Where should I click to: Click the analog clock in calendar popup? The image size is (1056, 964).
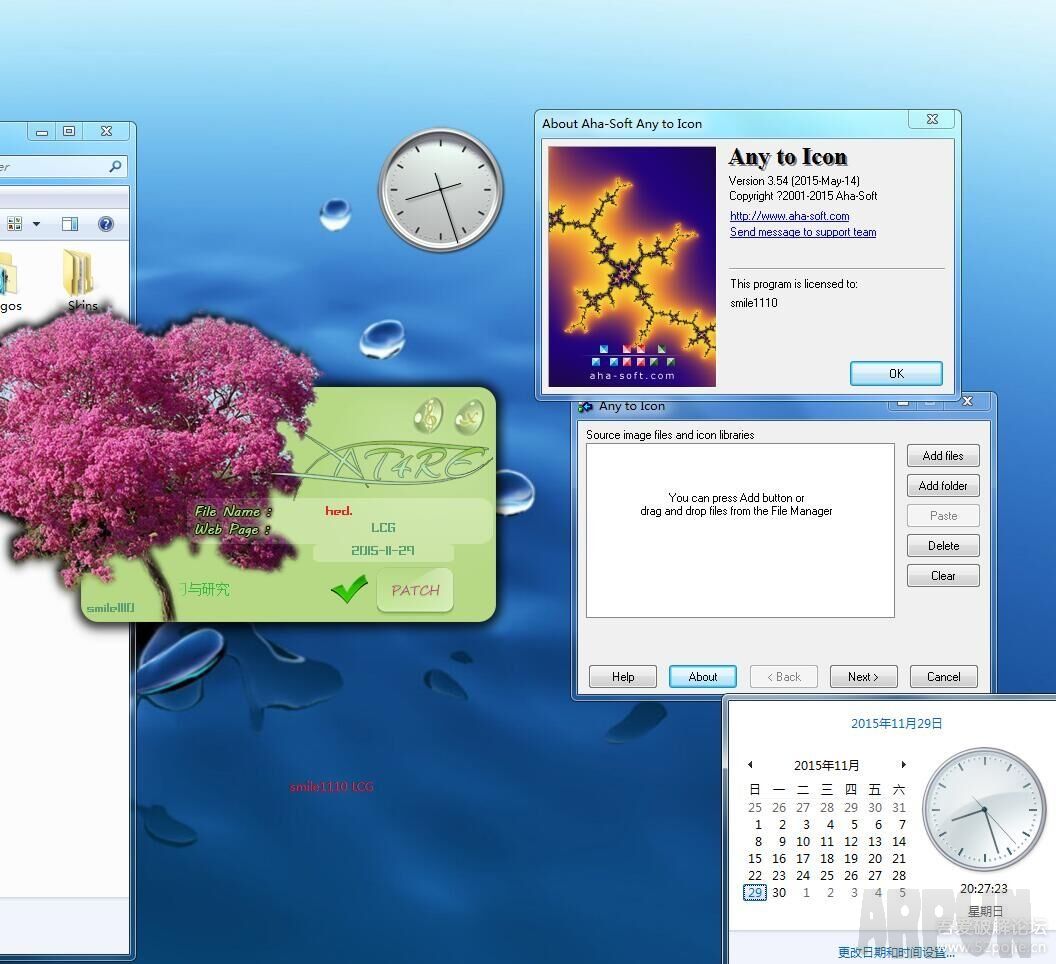pos(984,809)
